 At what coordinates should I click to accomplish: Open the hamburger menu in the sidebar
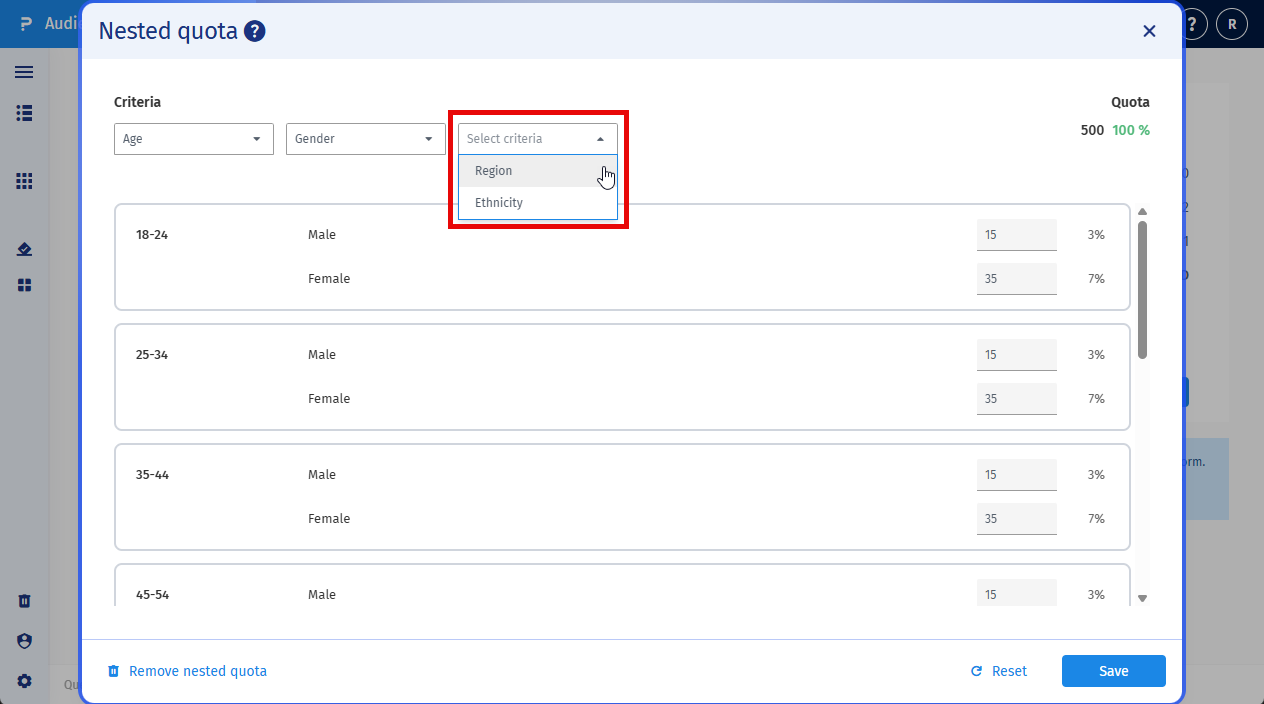coord(24,72)
